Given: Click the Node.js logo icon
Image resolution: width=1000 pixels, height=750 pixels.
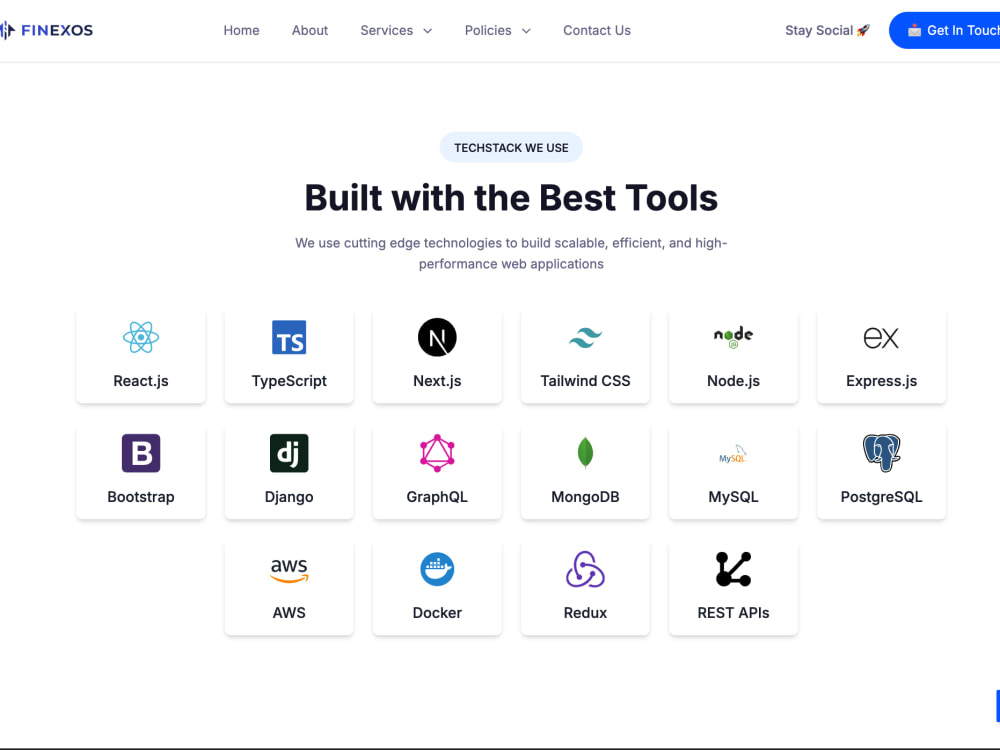Looking at the screenshot, I should 733,337.
